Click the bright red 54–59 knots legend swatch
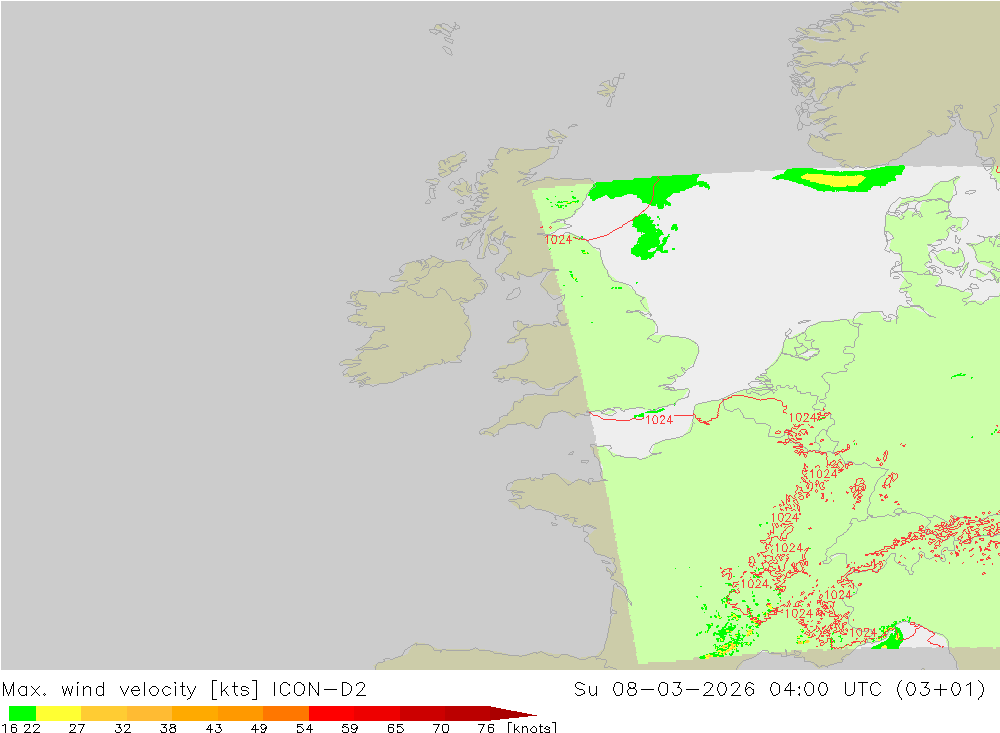This screenshot has width=1000, height=733. point(332,713)
